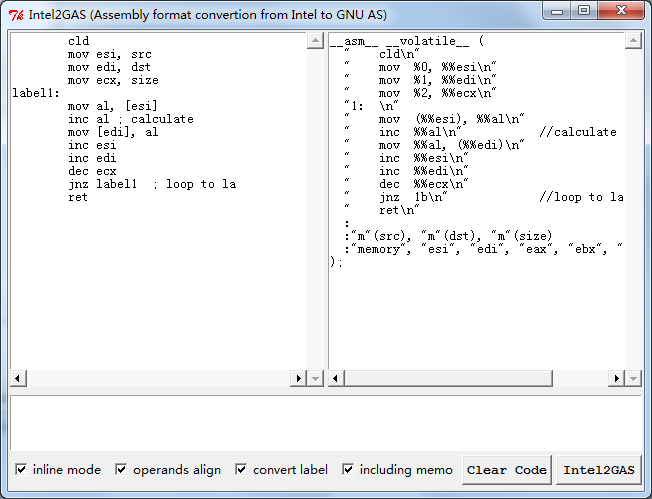Click the '//calculate' comment in output pane

click(578, 132)
